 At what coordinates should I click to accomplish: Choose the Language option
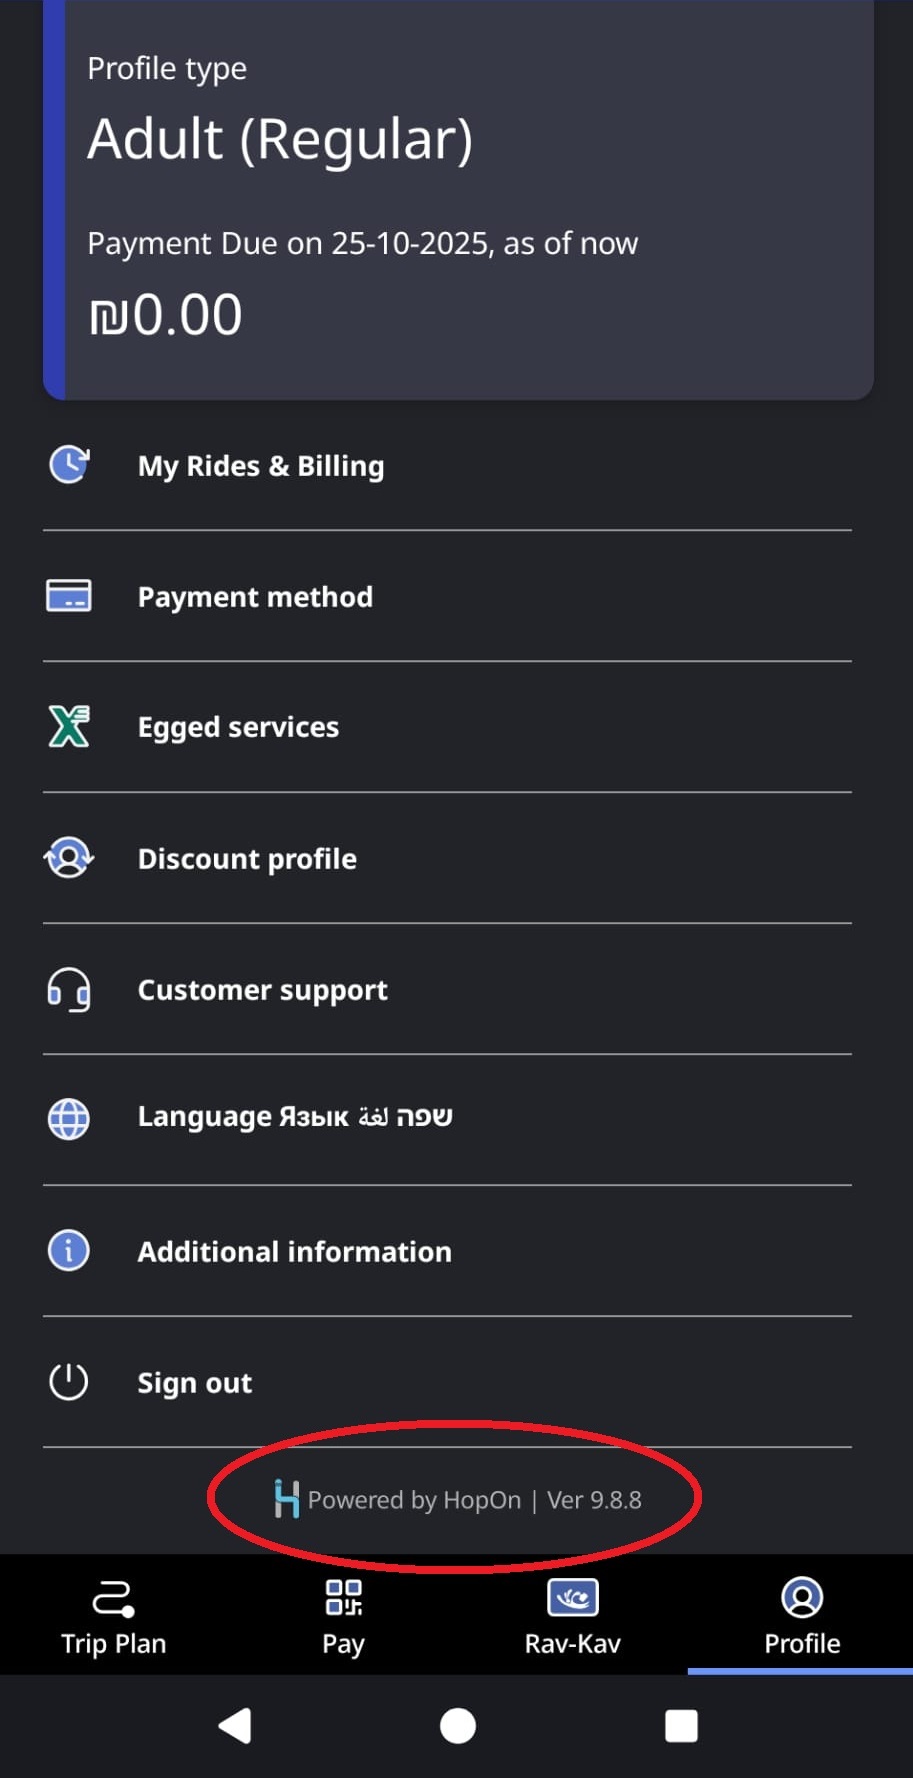(x=294, y=1117)
